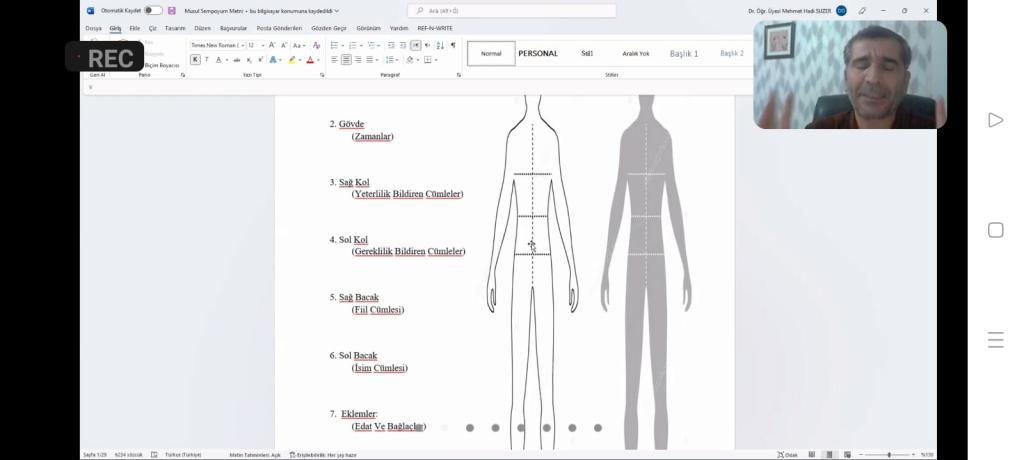Click the yellow text highlight icon
1024x460 pixels.
tap(291, 60)
